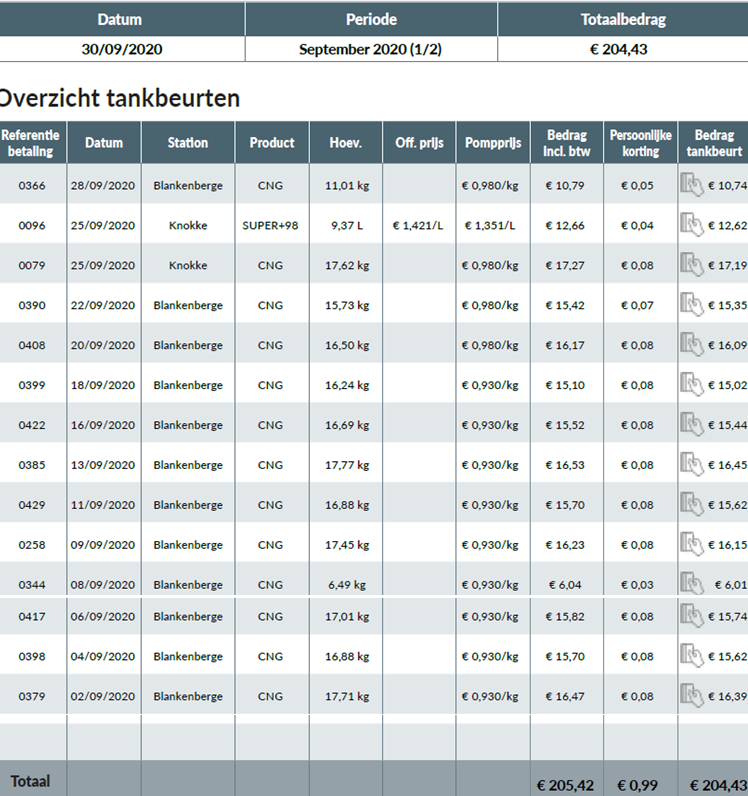
Task: Click the Pompprijs column header
Action: point(493,143)
